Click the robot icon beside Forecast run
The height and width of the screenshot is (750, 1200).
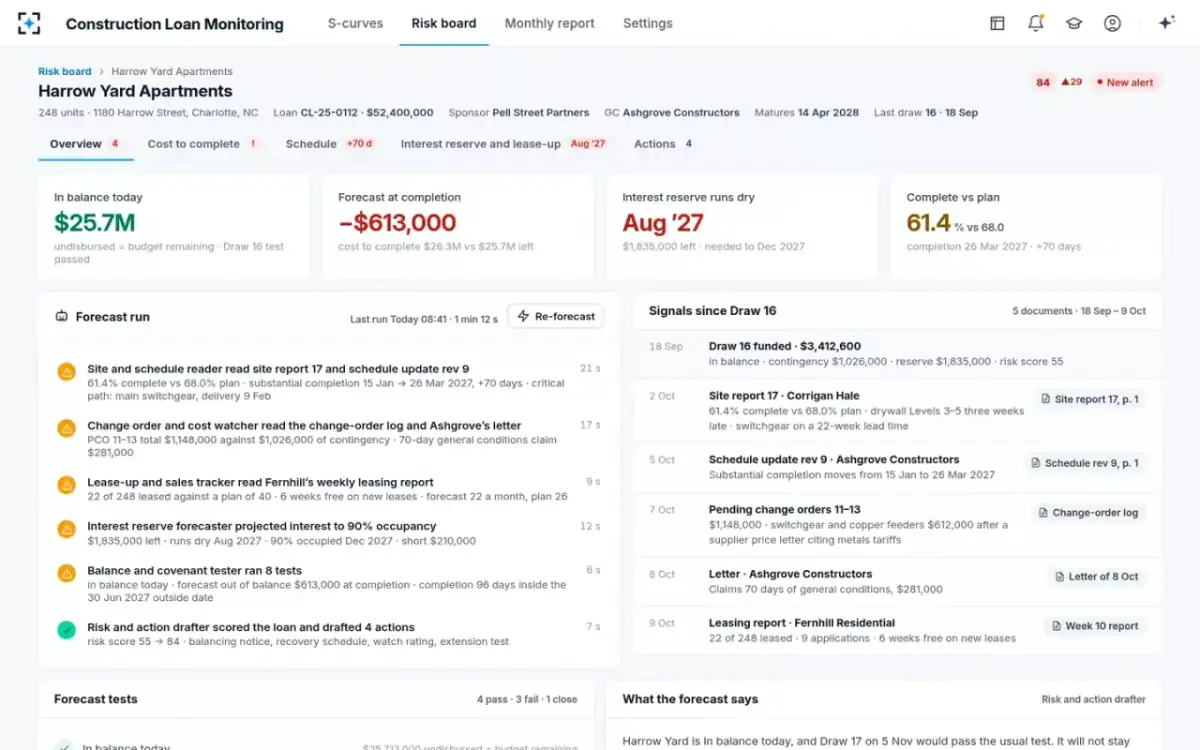(62, 316)
